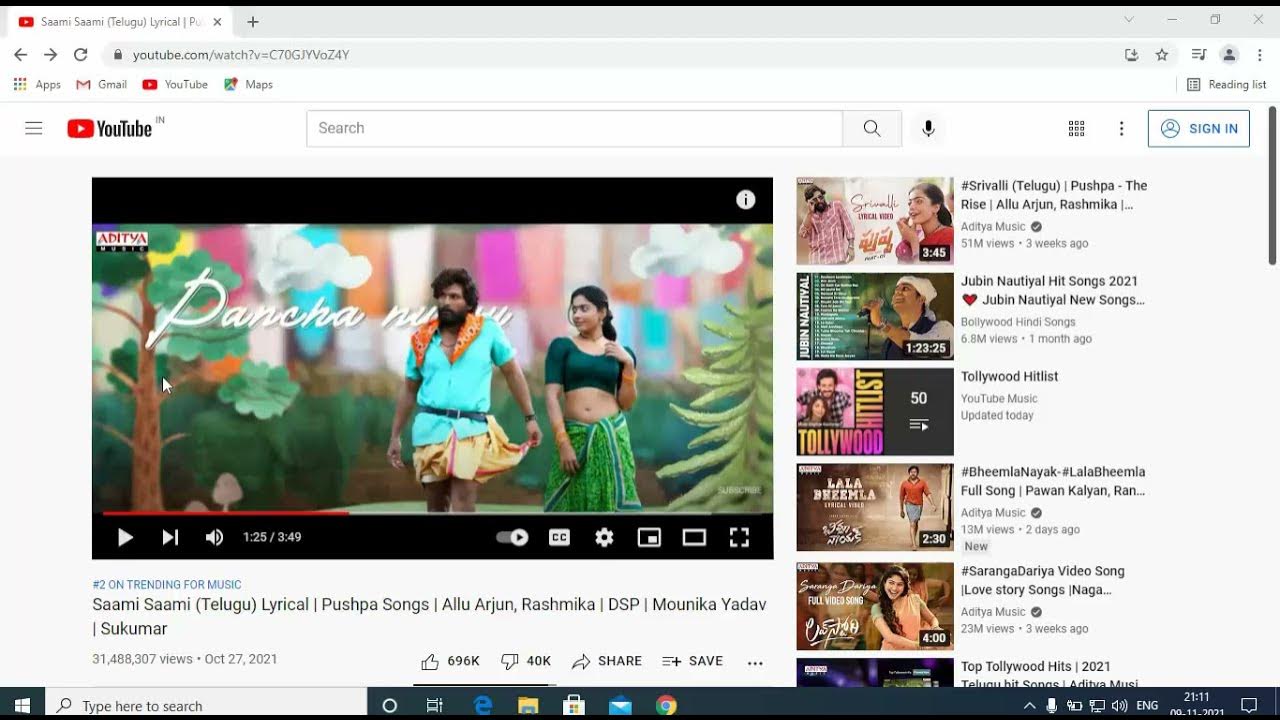Open the Maps bookmark
The width and height of the screenshot is (1280, 720).
(248, 84)
